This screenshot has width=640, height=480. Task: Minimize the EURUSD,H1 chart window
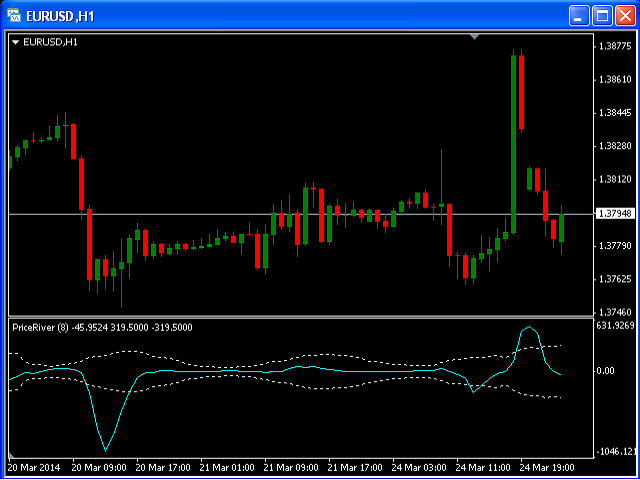[578, 16]
